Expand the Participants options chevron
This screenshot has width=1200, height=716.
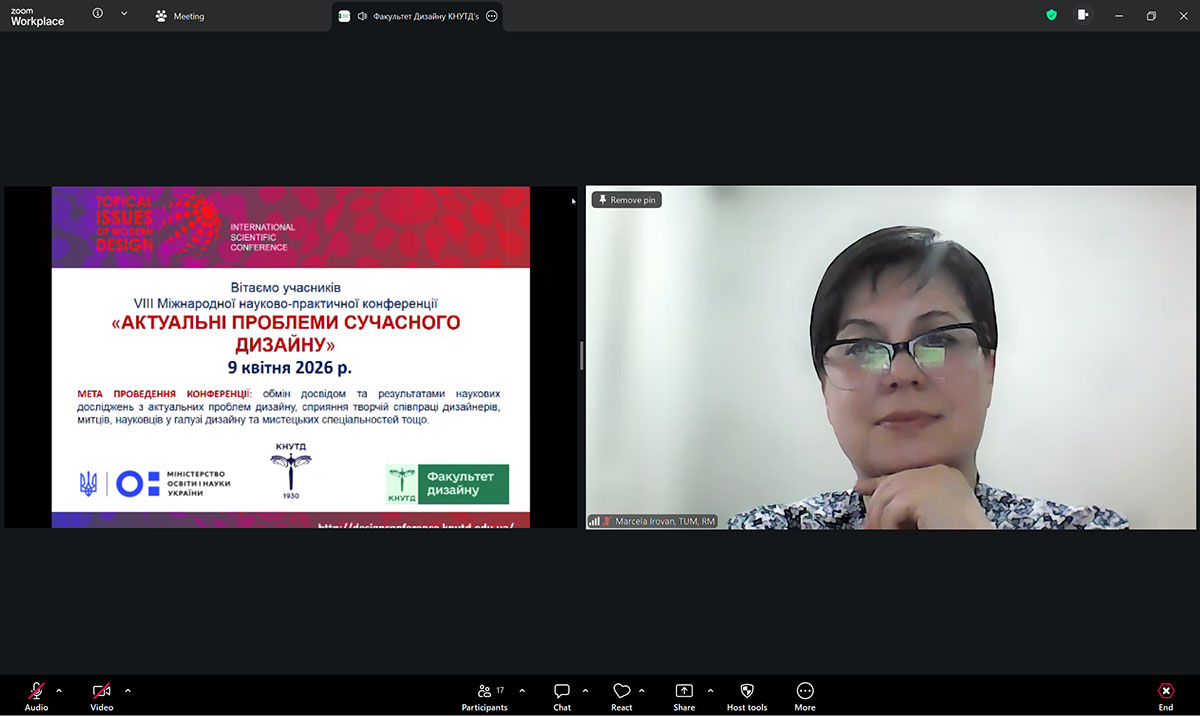[522, 691]
